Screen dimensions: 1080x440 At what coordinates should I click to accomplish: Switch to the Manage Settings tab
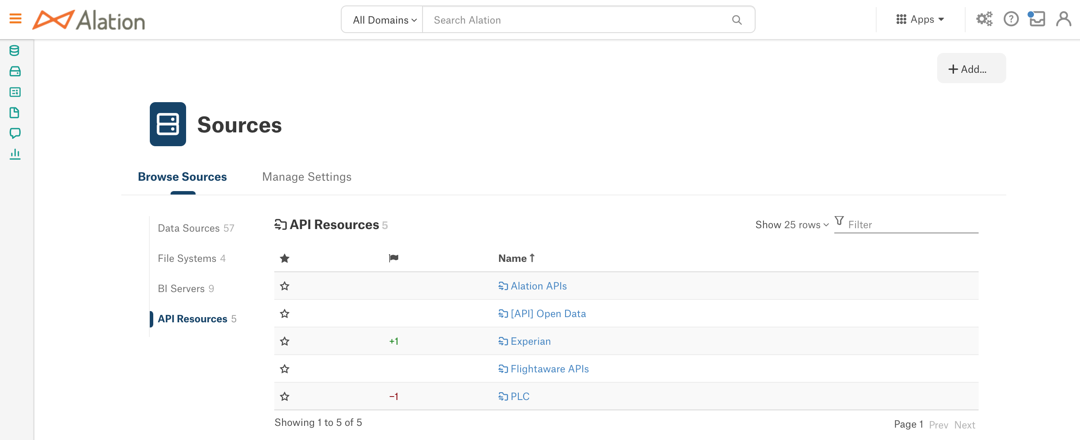[307, 177]
